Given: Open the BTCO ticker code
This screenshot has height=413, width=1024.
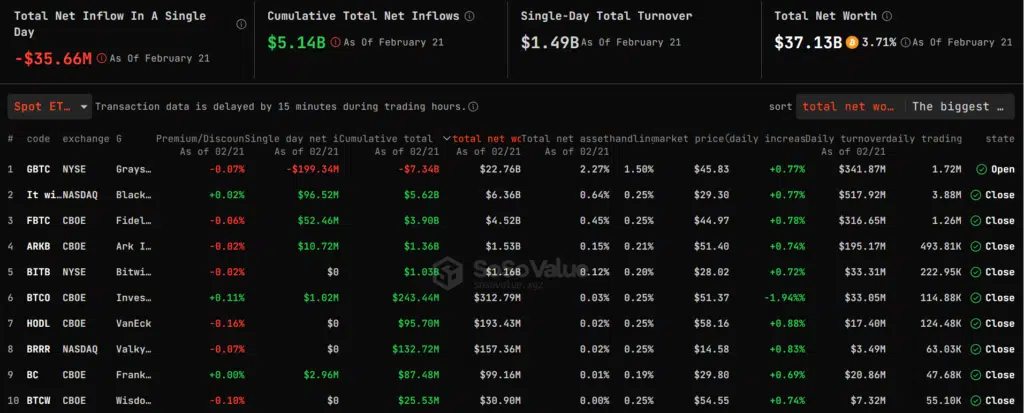Looking at the screenshot, I should (x=39, y=298).
